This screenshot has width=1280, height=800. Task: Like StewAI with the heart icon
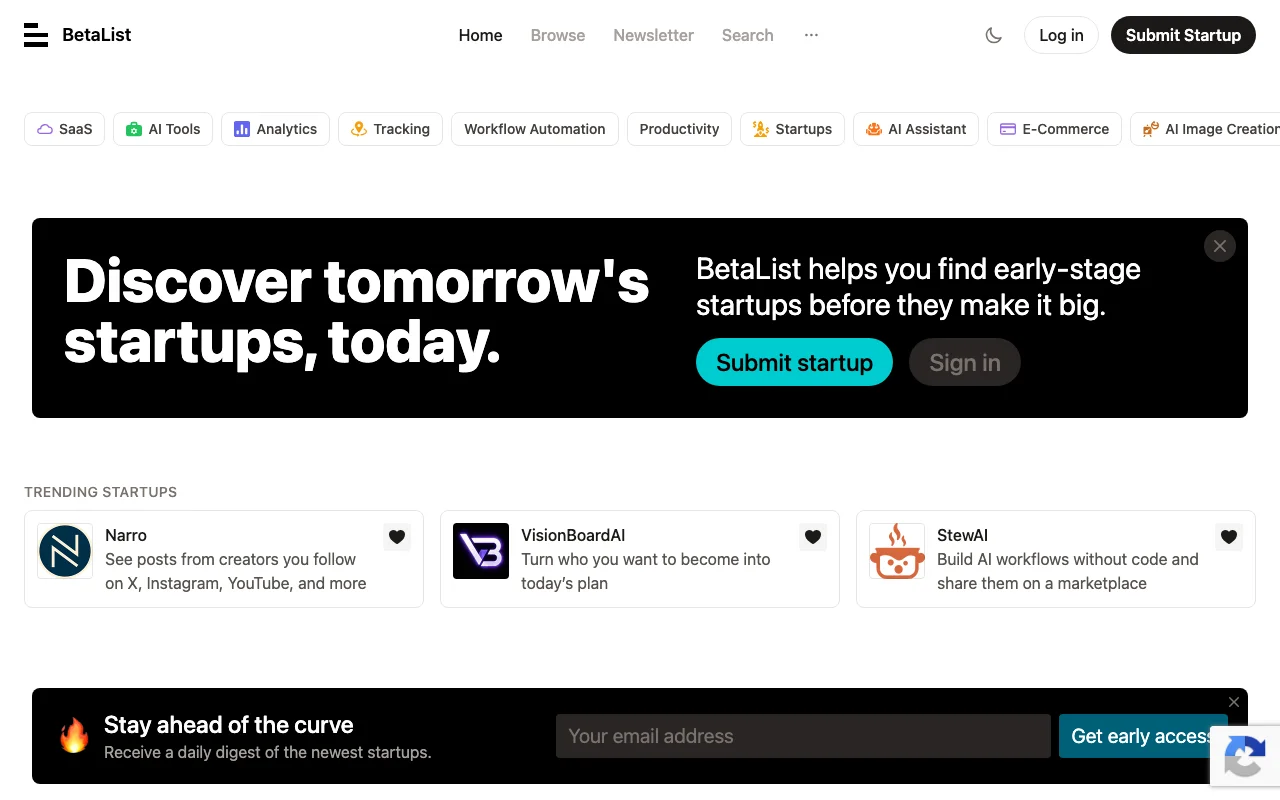point(1229,537)
